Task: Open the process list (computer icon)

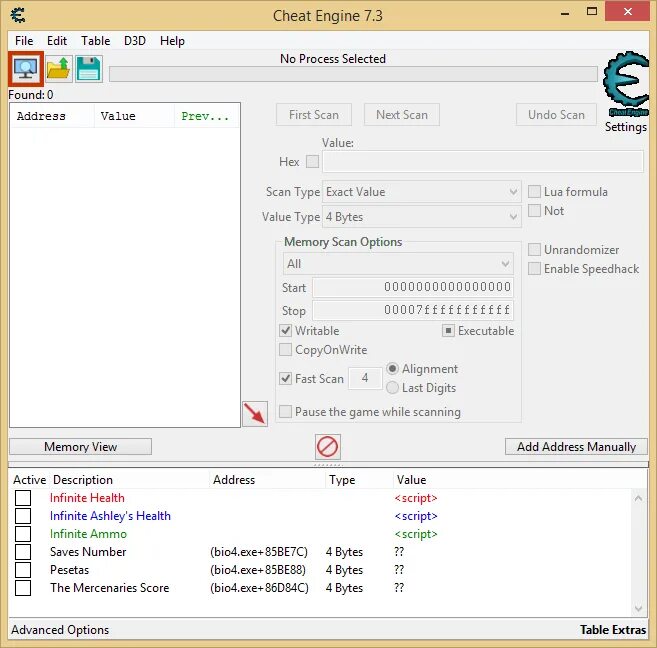Action: [x=26, y=69]
